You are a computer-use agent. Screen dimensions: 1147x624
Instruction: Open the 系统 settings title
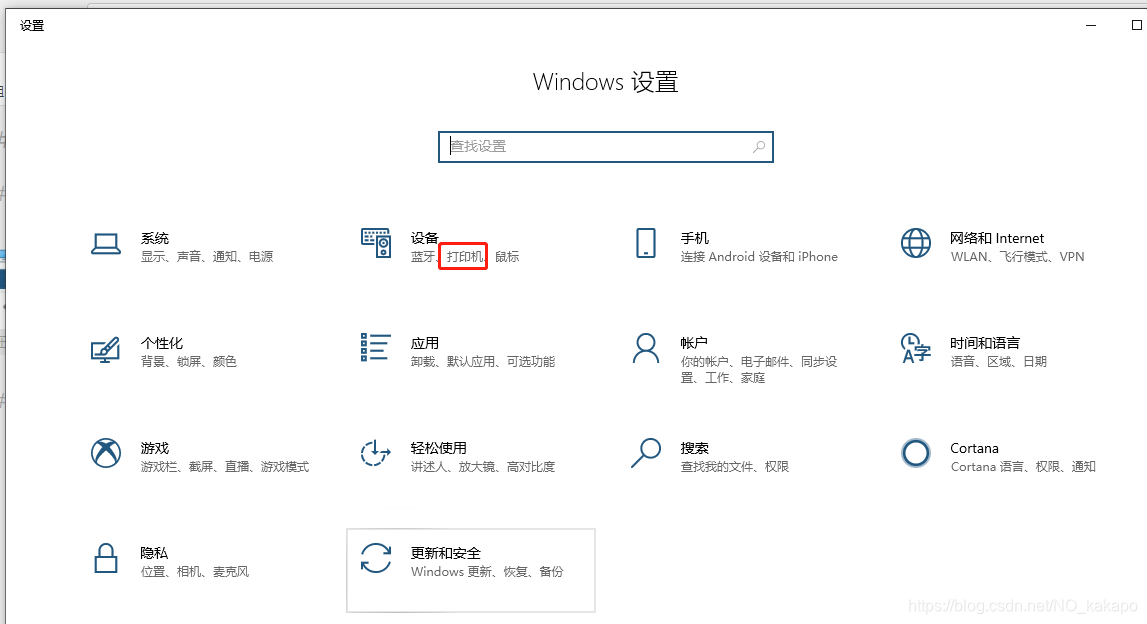click(x=155, y=238)
